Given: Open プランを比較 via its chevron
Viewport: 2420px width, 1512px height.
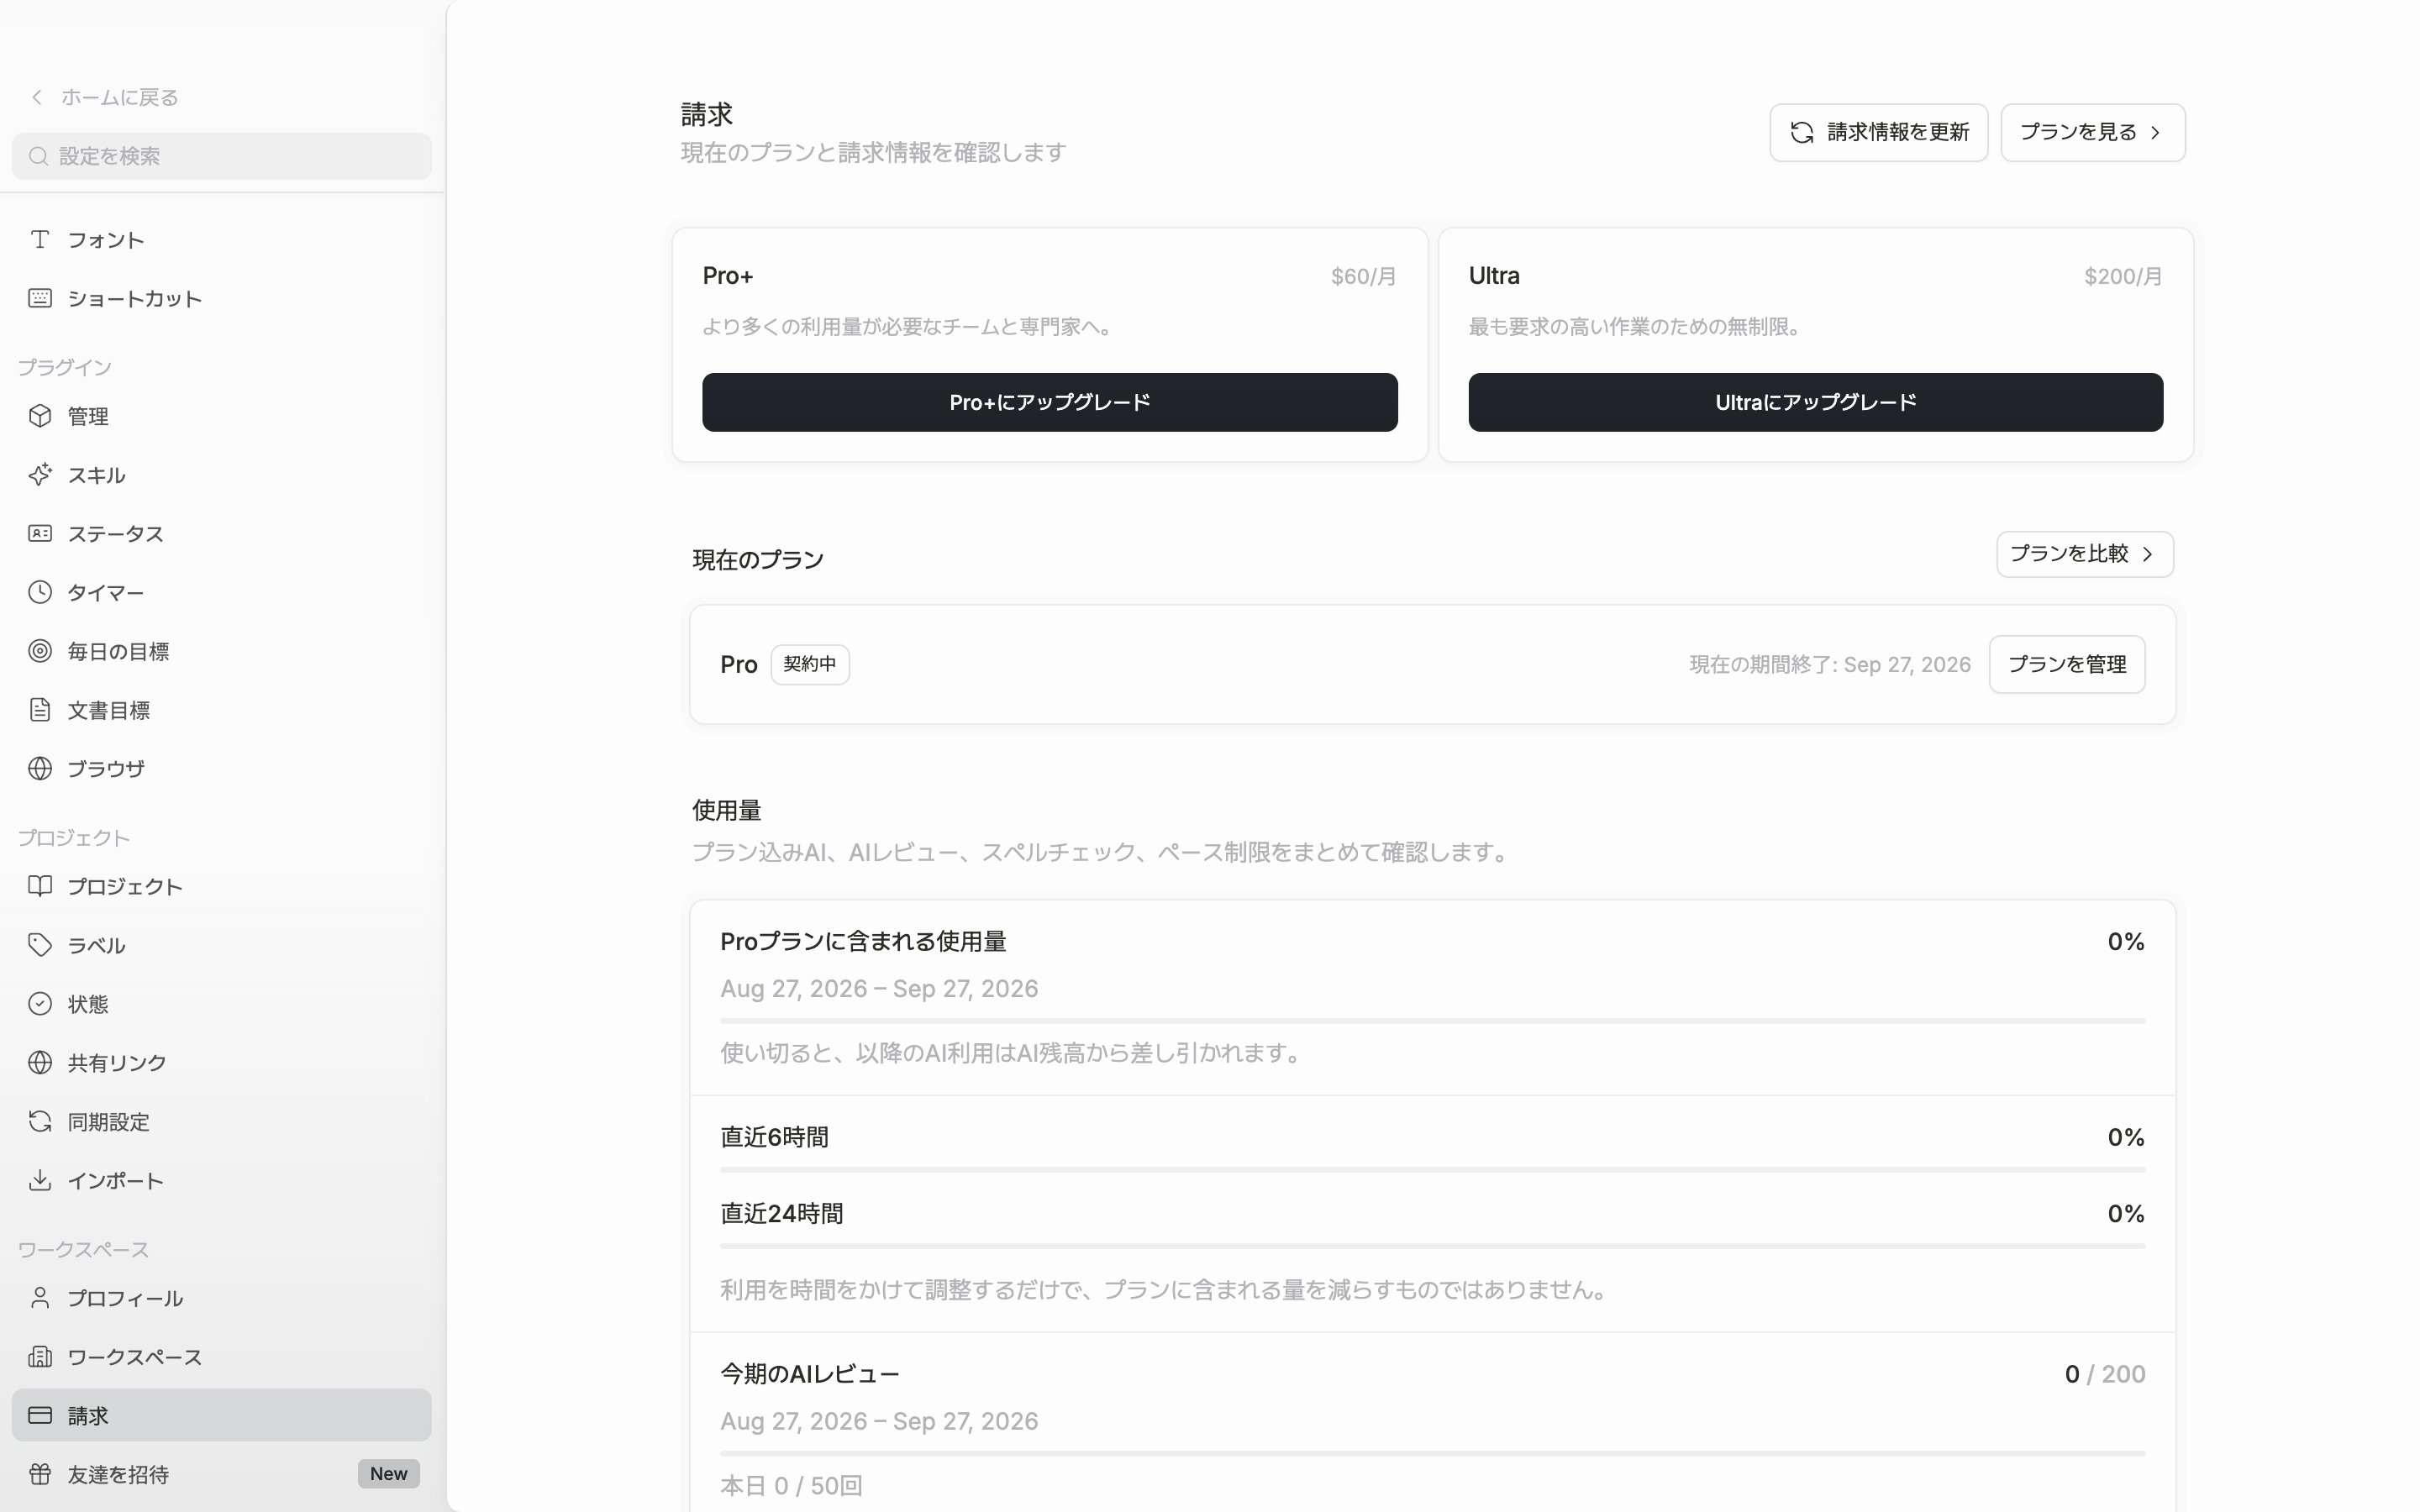Looking at the screenshot, I should [2147, 554].
